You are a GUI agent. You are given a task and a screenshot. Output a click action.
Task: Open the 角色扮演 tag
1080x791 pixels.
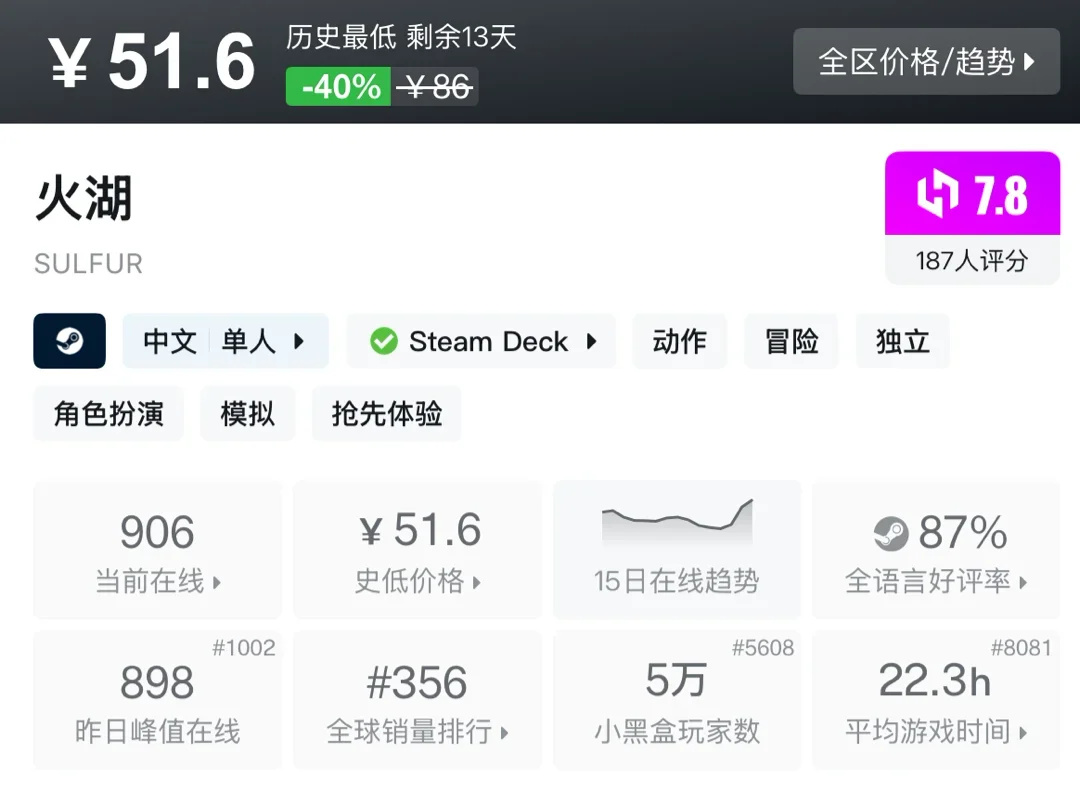pyautogui.click(x=108, y=414)
